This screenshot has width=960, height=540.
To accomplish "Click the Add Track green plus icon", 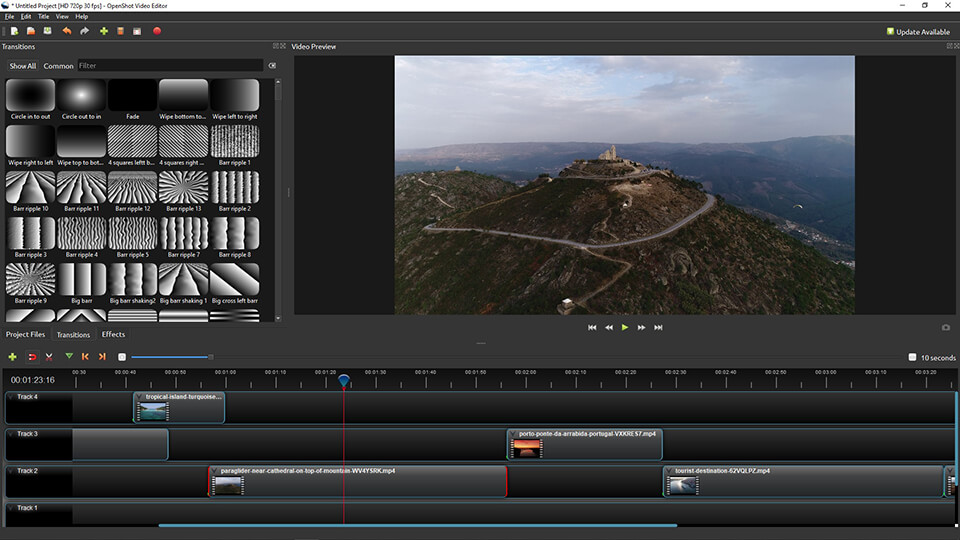I will (12, 357).
